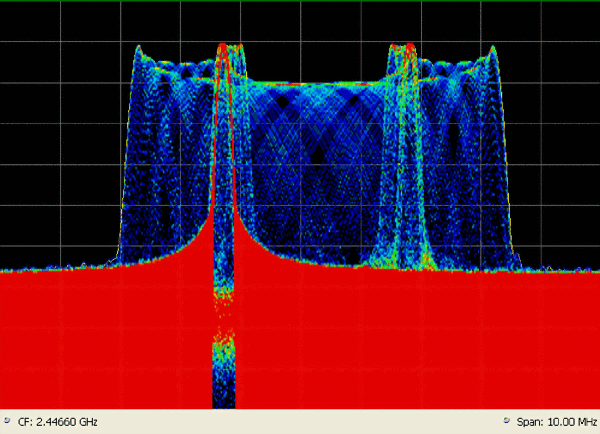
Task: Click the empty middle of the status bar
Action: (300, 423)
